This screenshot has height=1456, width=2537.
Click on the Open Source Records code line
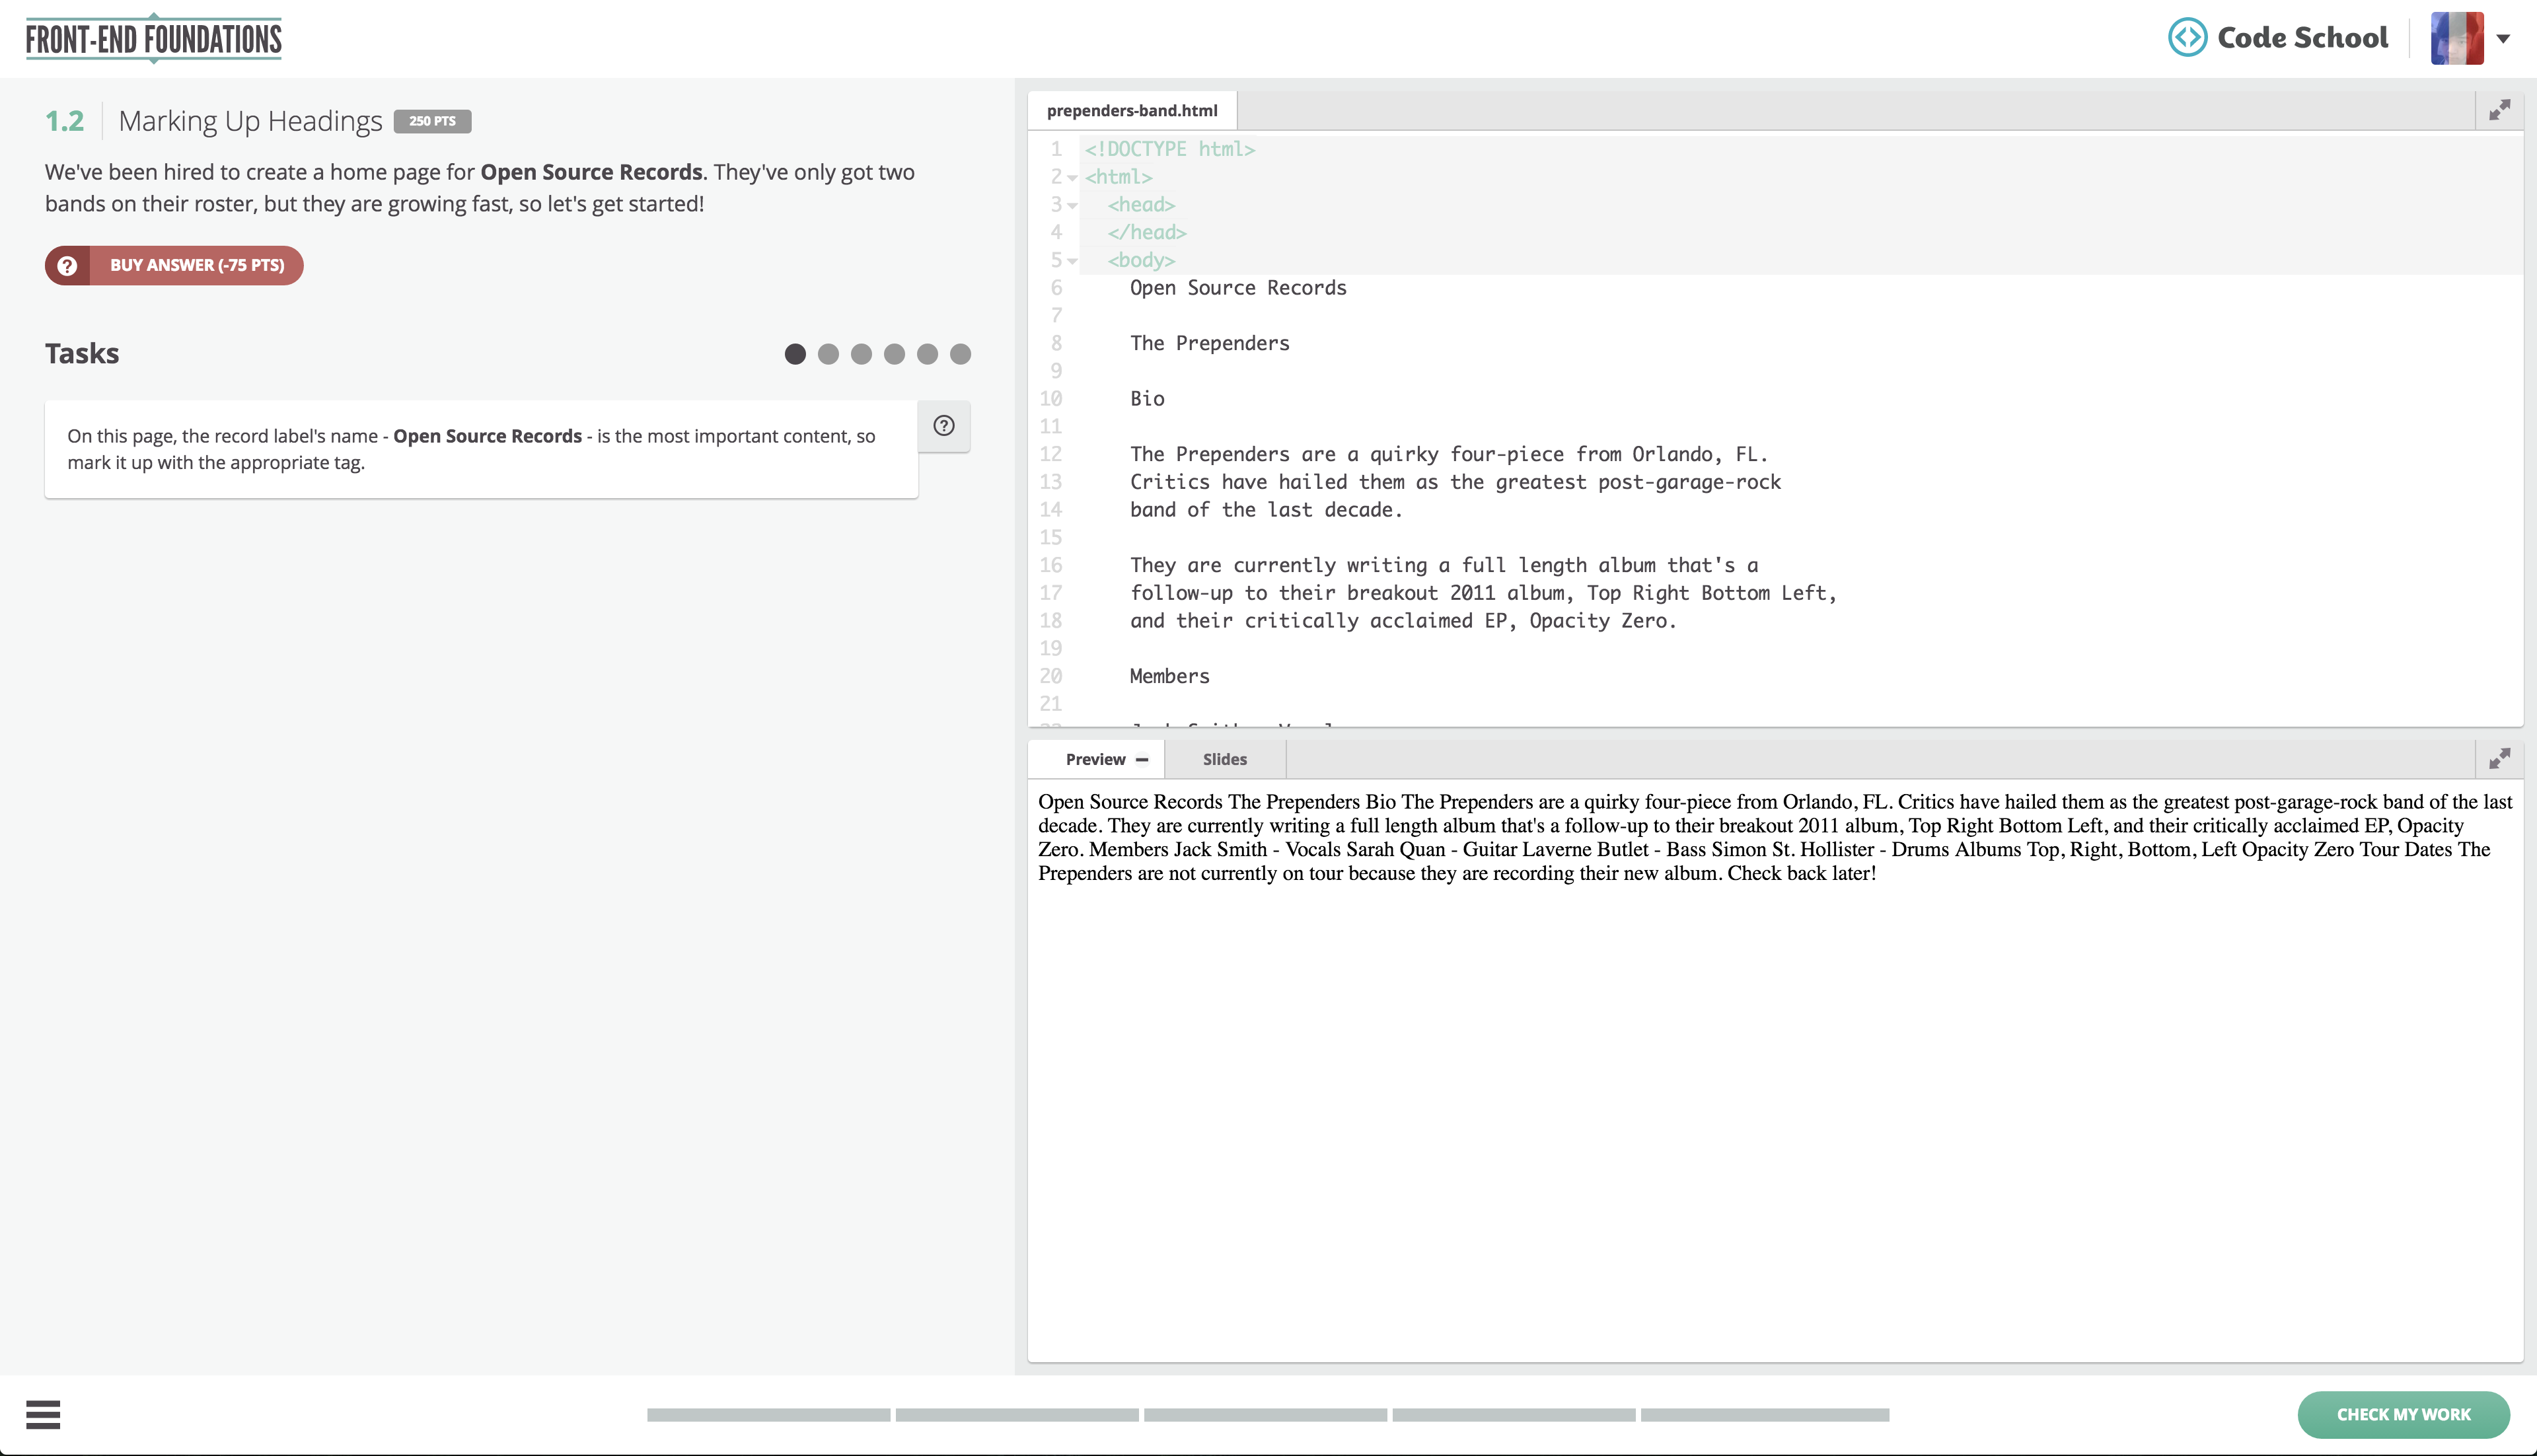pos(1238,288)
